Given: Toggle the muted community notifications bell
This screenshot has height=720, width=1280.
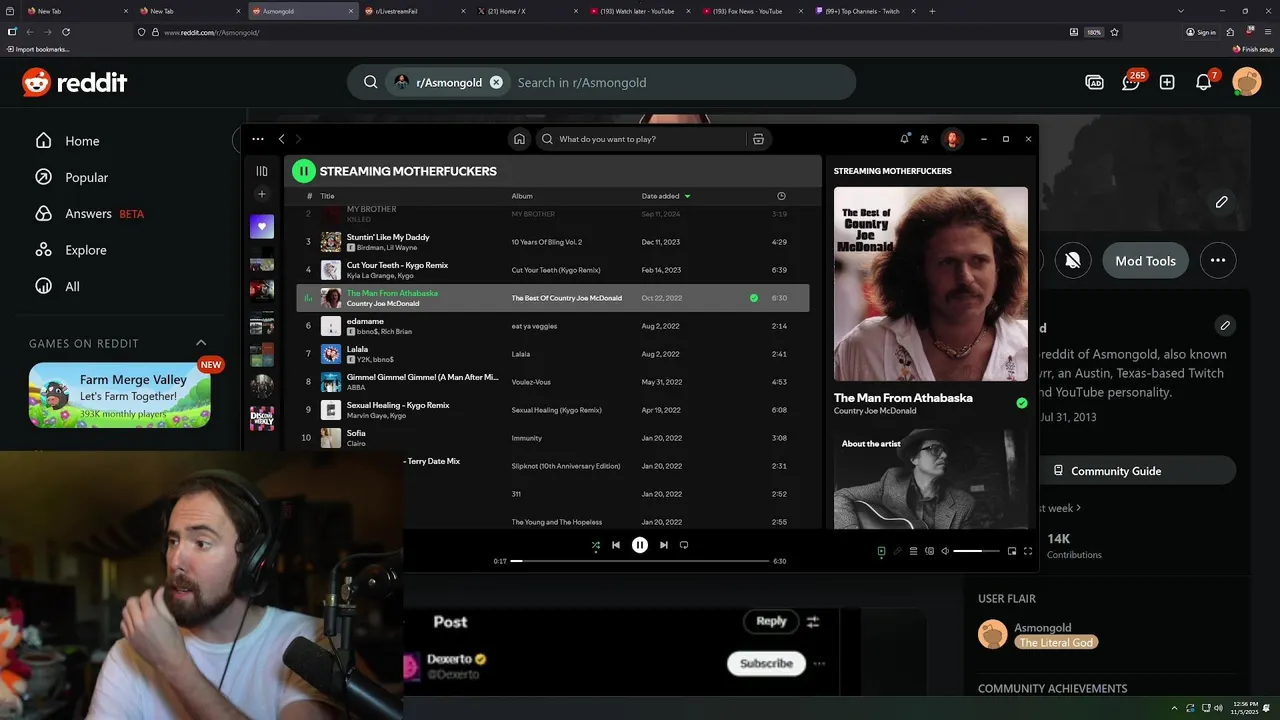Looking at the screenshot, I should pos(1072,261).
